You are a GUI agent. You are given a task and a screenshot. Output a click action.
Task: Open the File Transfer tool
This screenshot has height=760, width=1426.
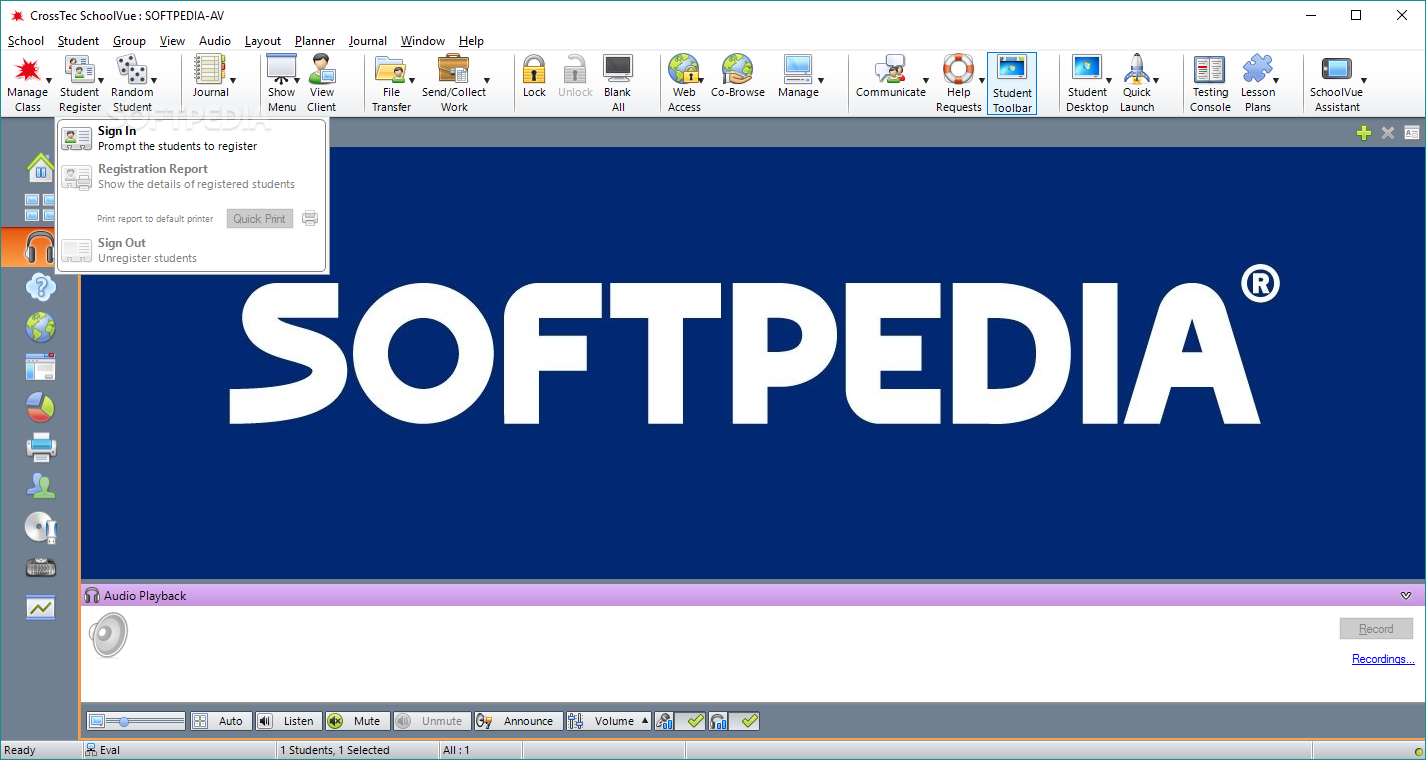(x=389, y=82)
